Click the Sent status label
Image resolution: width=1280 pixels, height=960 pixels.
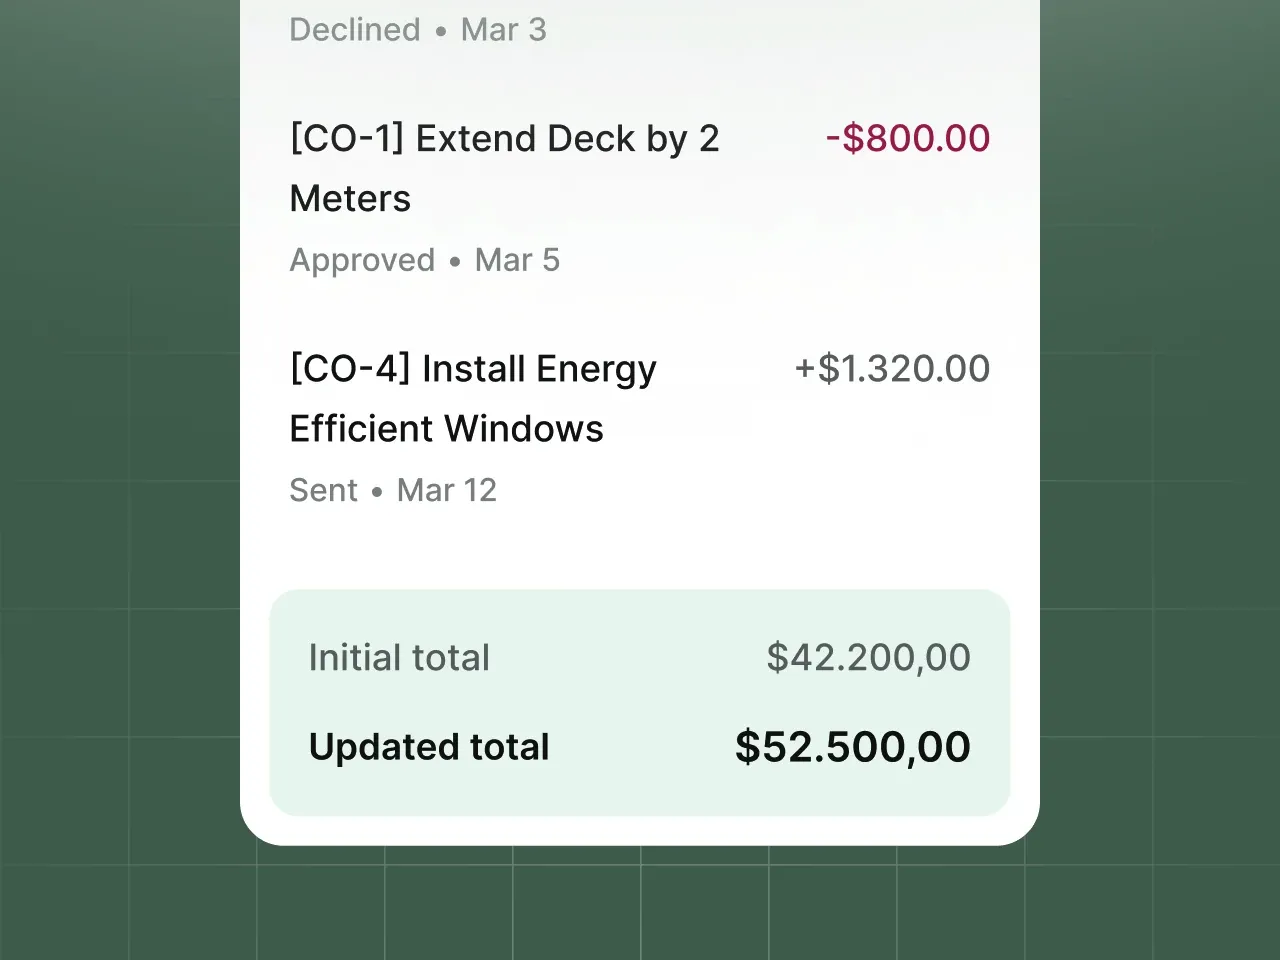323,490
